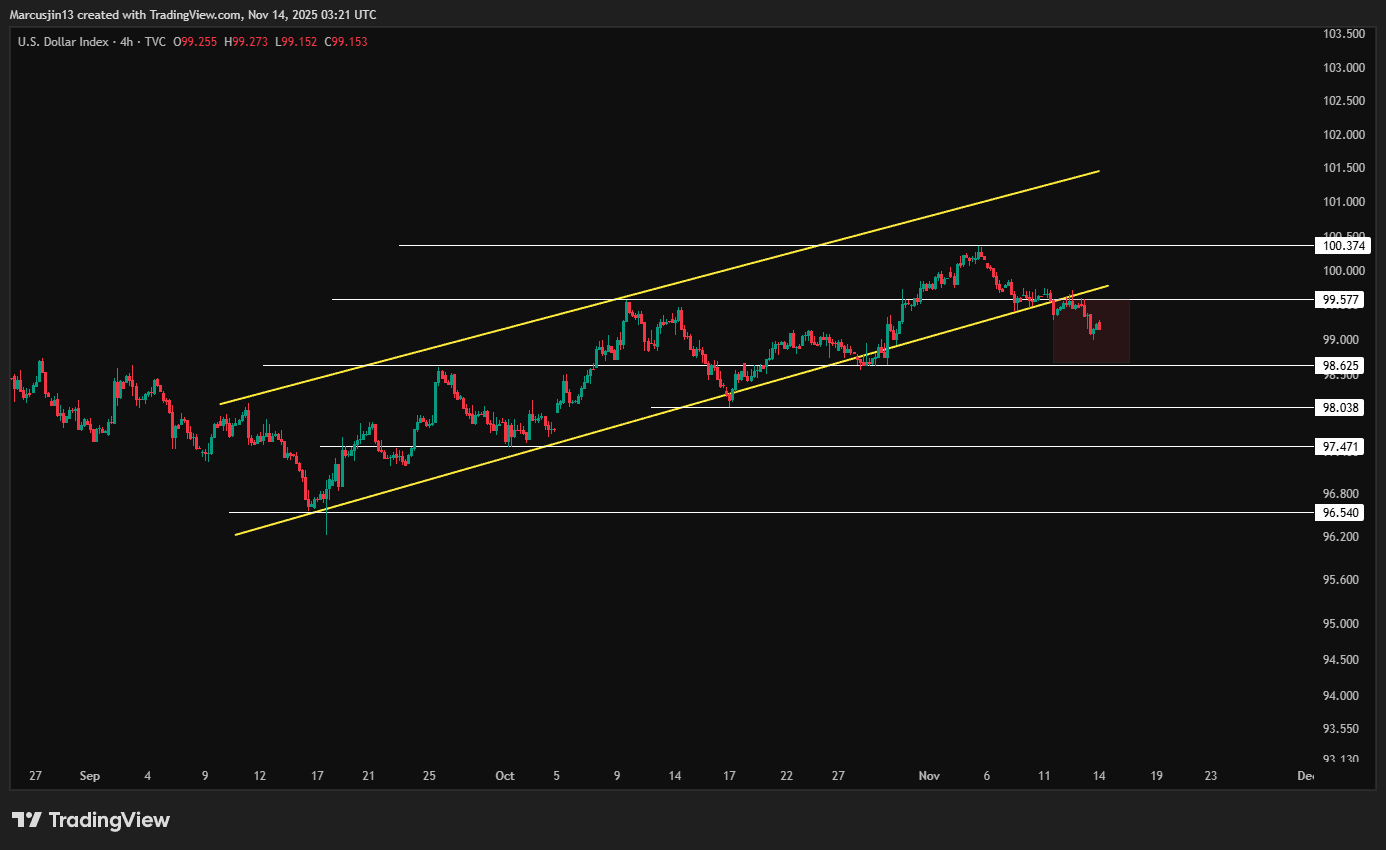This screenshot has height=850, width=1386.
Task: Click the Oct label on the time axis
Action: tap(505, 776)
